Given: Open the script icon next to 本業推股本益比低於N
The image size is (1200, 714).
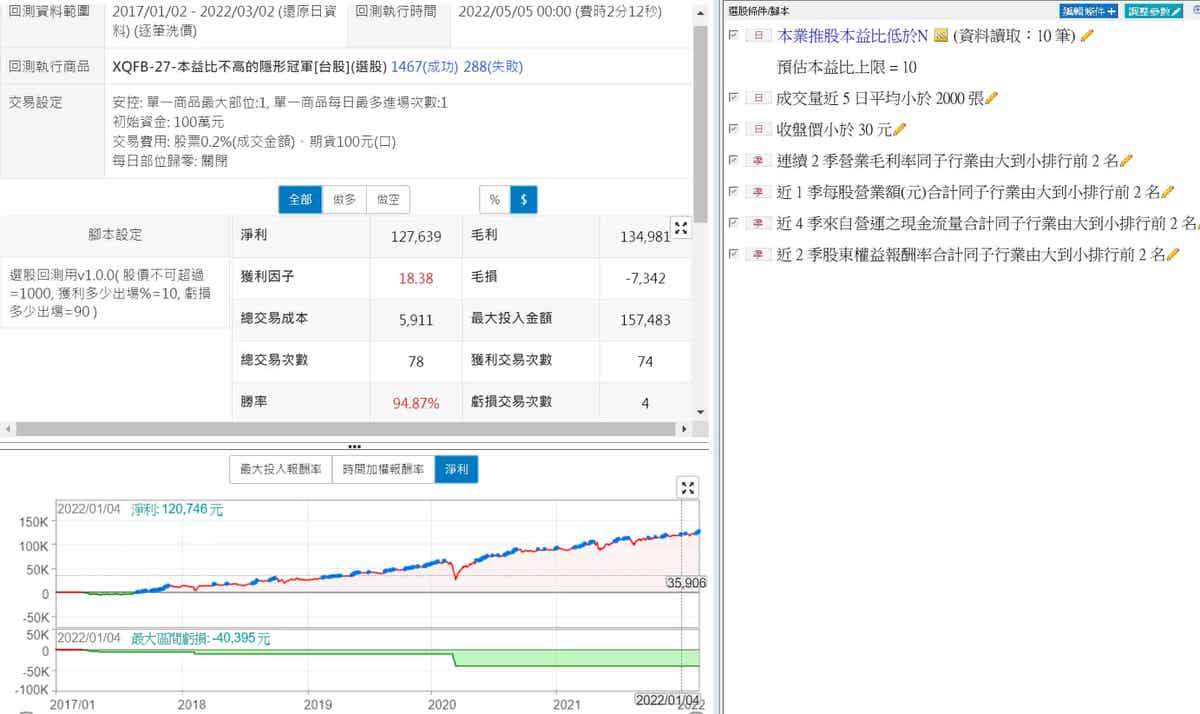Looking at the screenshot, I should [x=940, y=36].
